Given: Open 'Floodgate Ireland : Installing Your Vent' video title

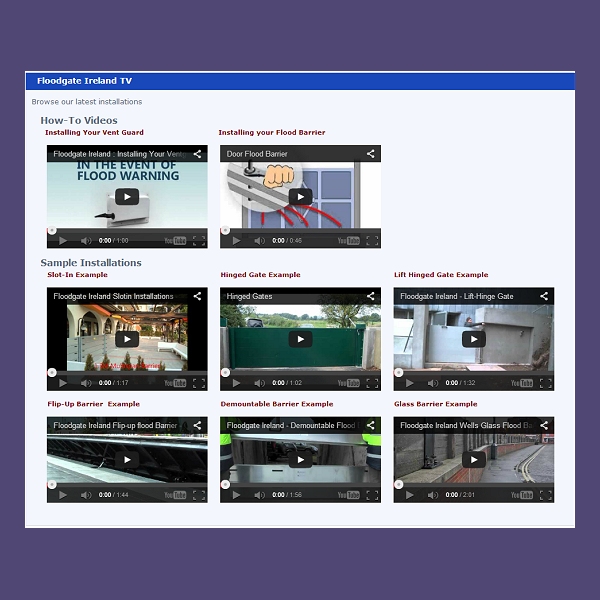Looking at the screenshot, I should [120, 154].
